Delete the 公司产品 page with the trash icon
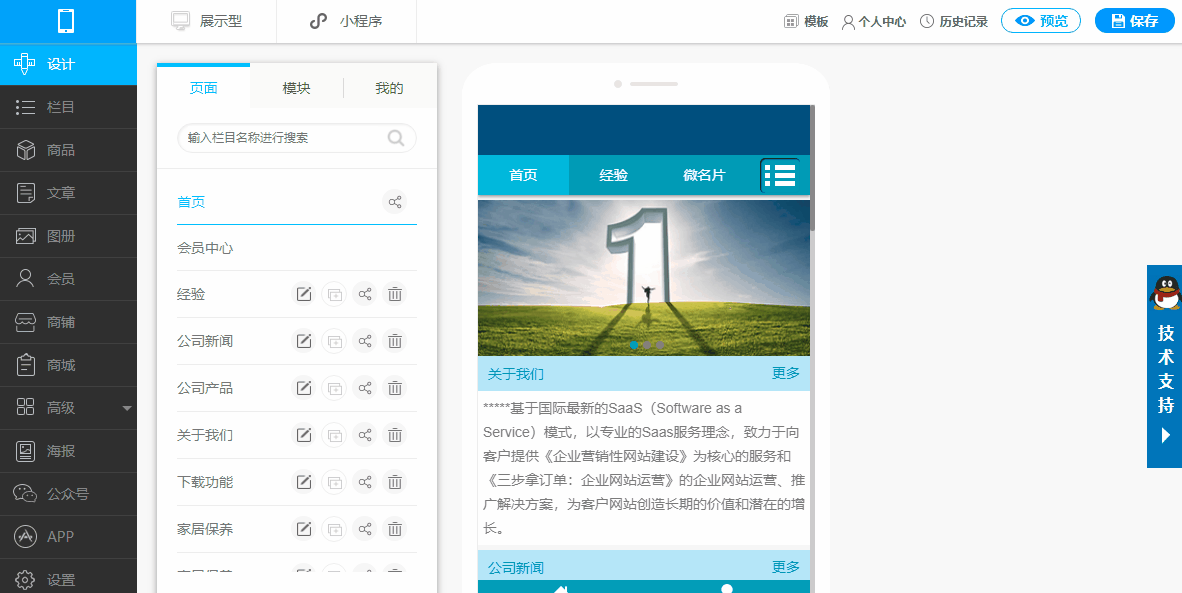 [x=394, y=388]
